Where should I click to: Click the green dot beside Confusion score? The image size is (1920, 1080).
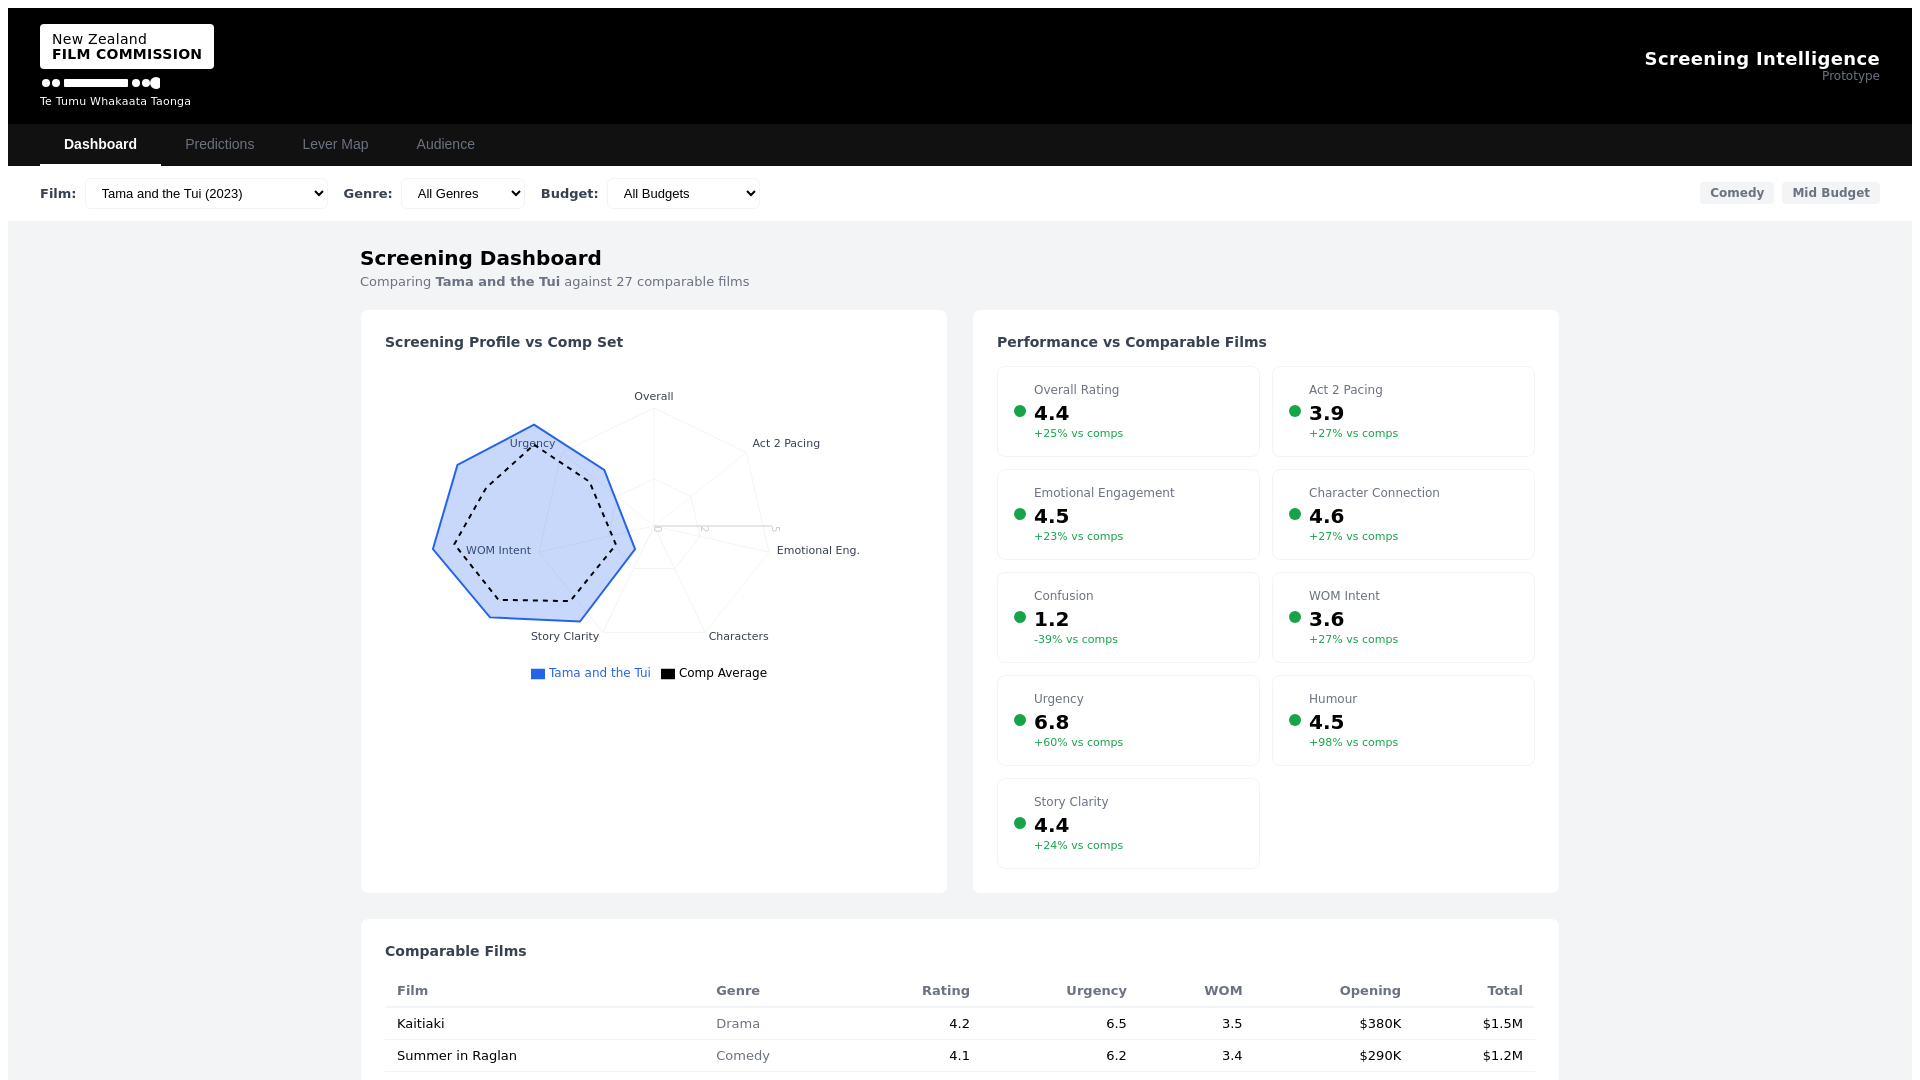pos(1020,617)
